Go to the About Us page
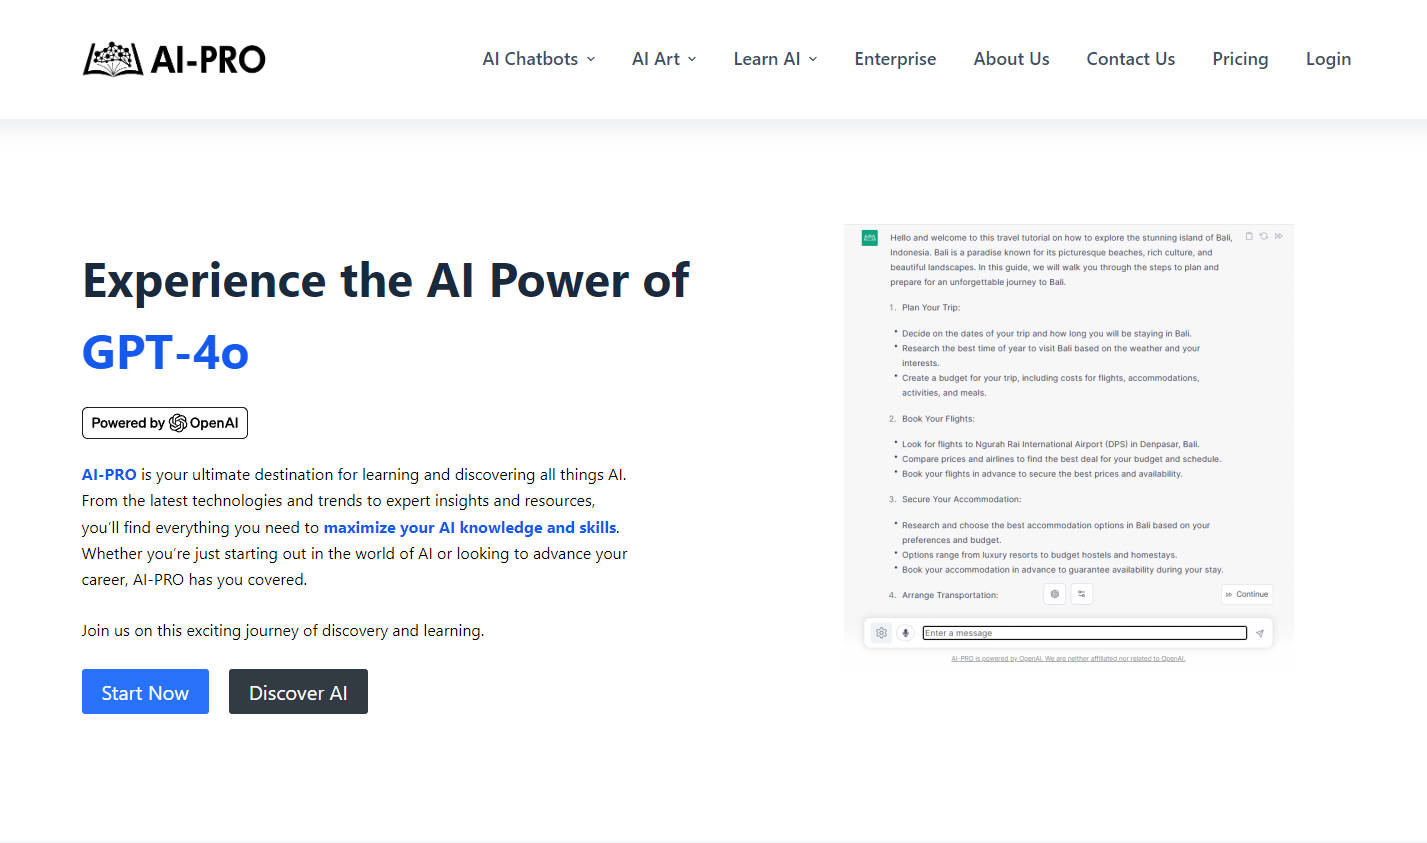Image resolution: width=1427 pixels, height=843 pixels. pyautogui.click(x=1011, y=59)
